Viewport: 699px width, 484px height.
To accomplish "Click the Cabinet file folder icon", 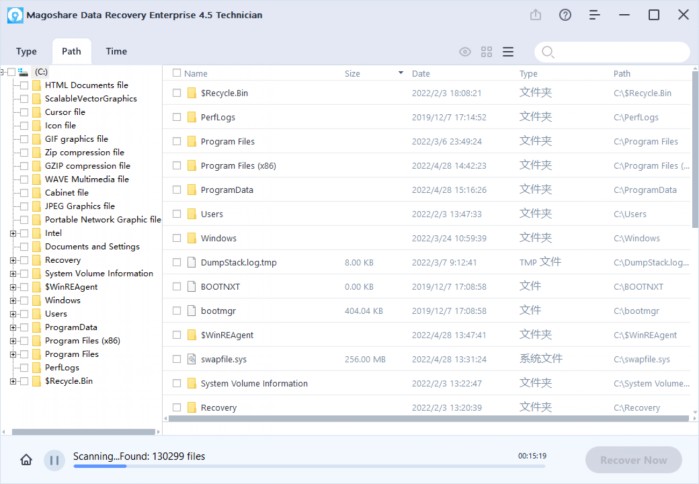I will 37,193.
